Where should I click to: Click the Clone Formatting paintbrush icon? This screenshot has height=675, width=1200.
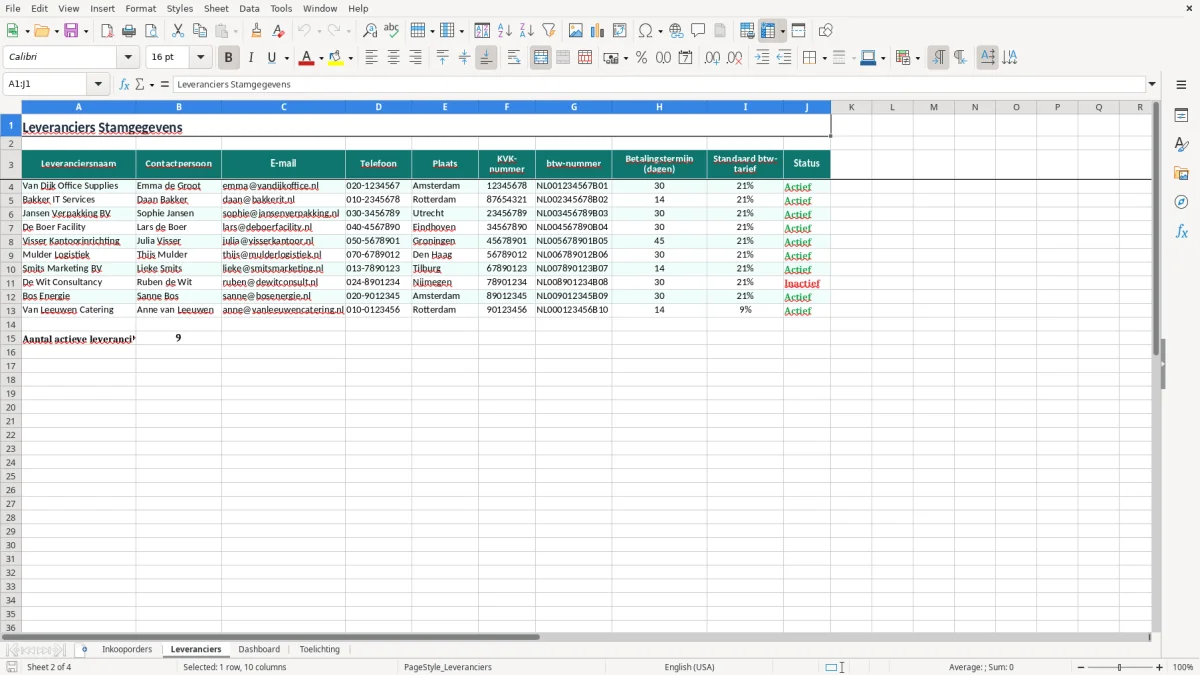coord(256,31)
